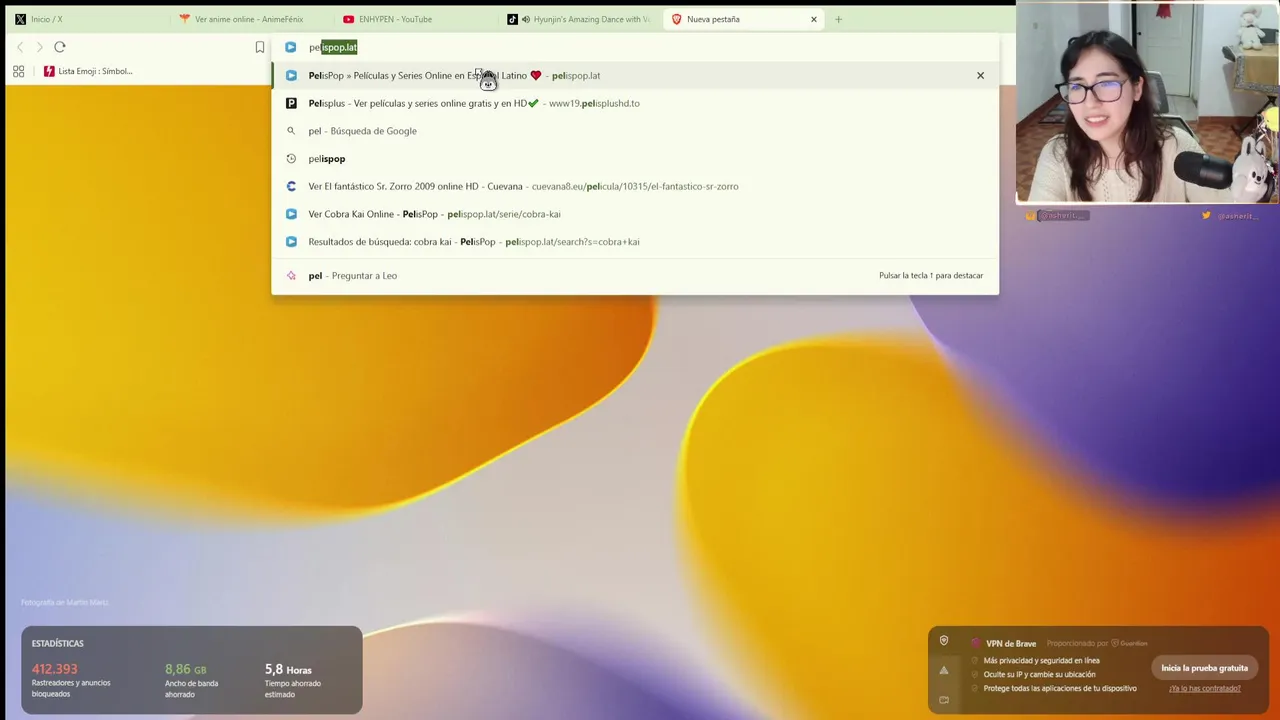Click the Fotografía de Martin Marcz credit
The width and height of the screenshot is (1280, 720).
pos(65,602)
